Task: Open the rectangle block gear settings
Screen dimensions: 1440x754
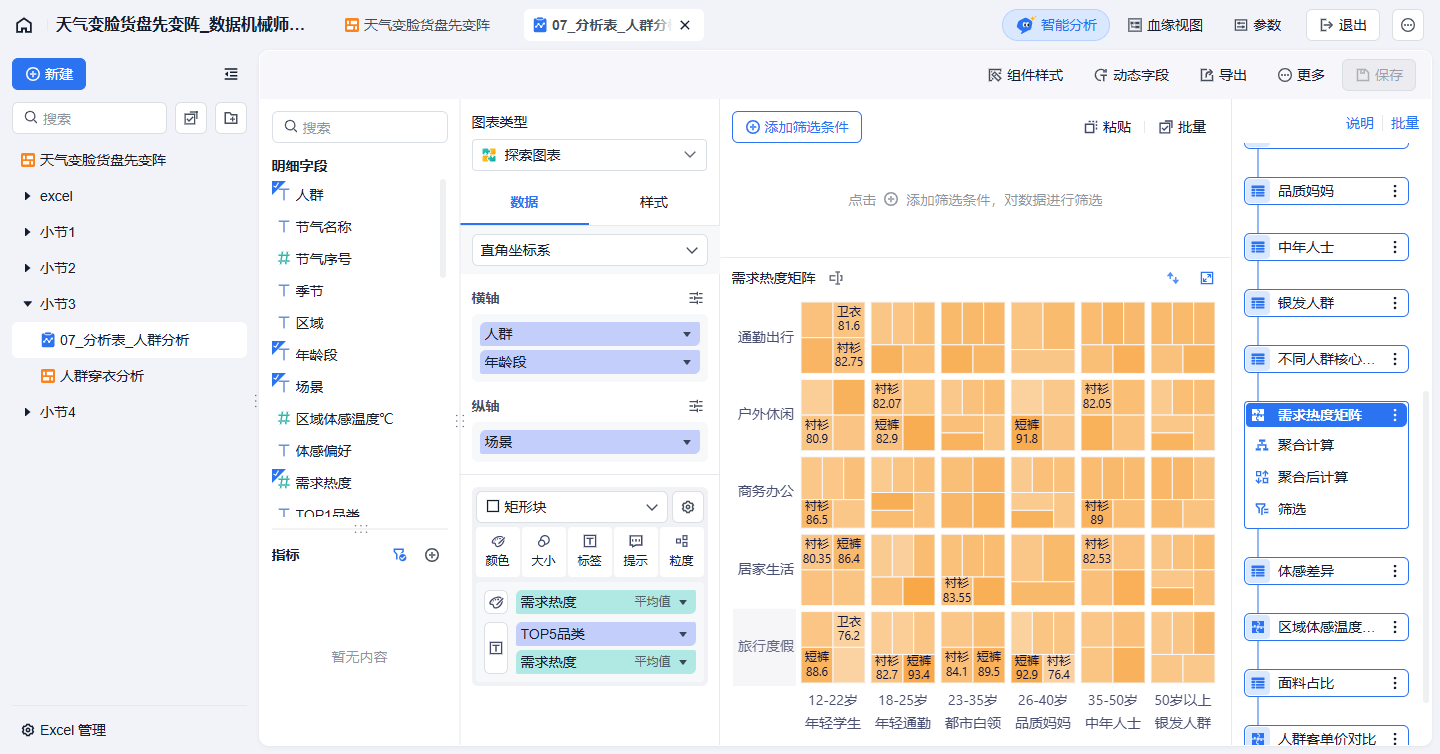Action: click(x=688, y=507)
